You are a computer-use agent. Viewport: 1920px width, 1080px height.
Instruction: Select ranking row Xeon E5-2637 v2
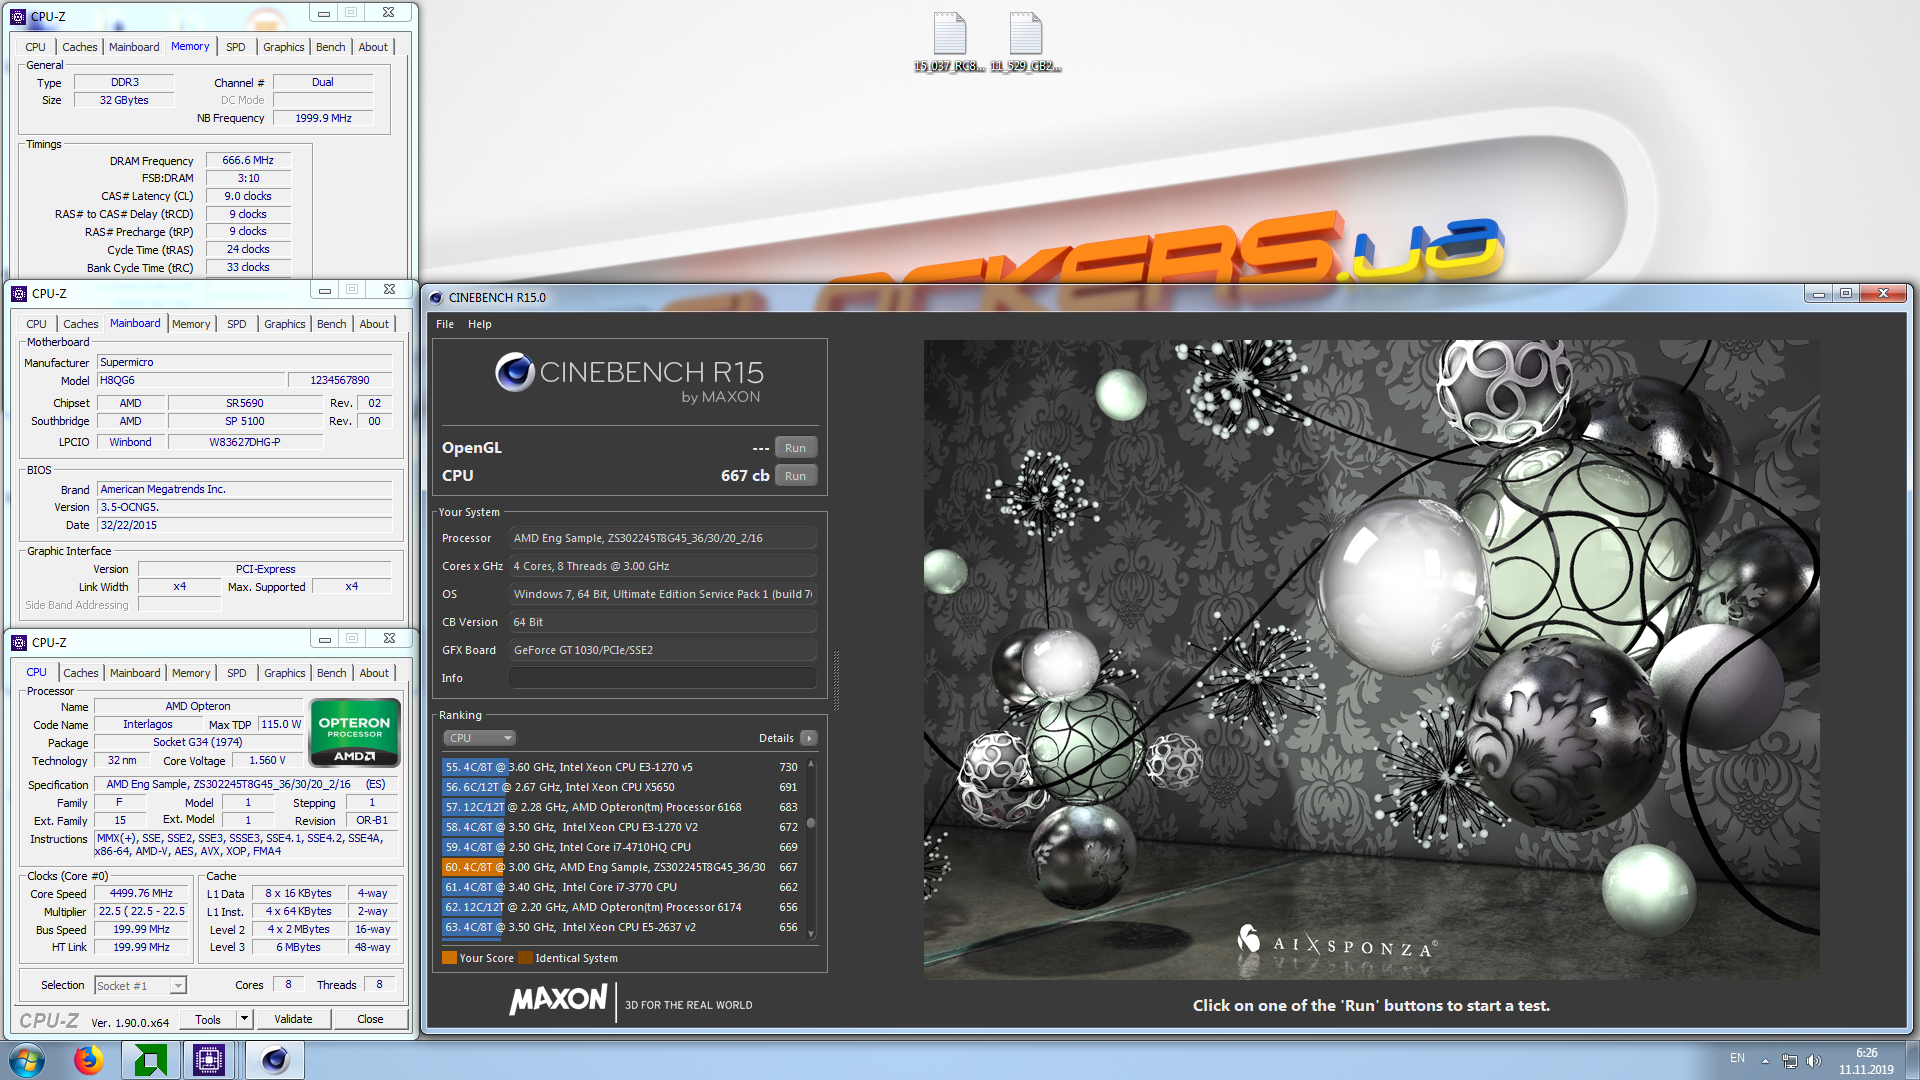pyautogui.click(x=622, y=927)
